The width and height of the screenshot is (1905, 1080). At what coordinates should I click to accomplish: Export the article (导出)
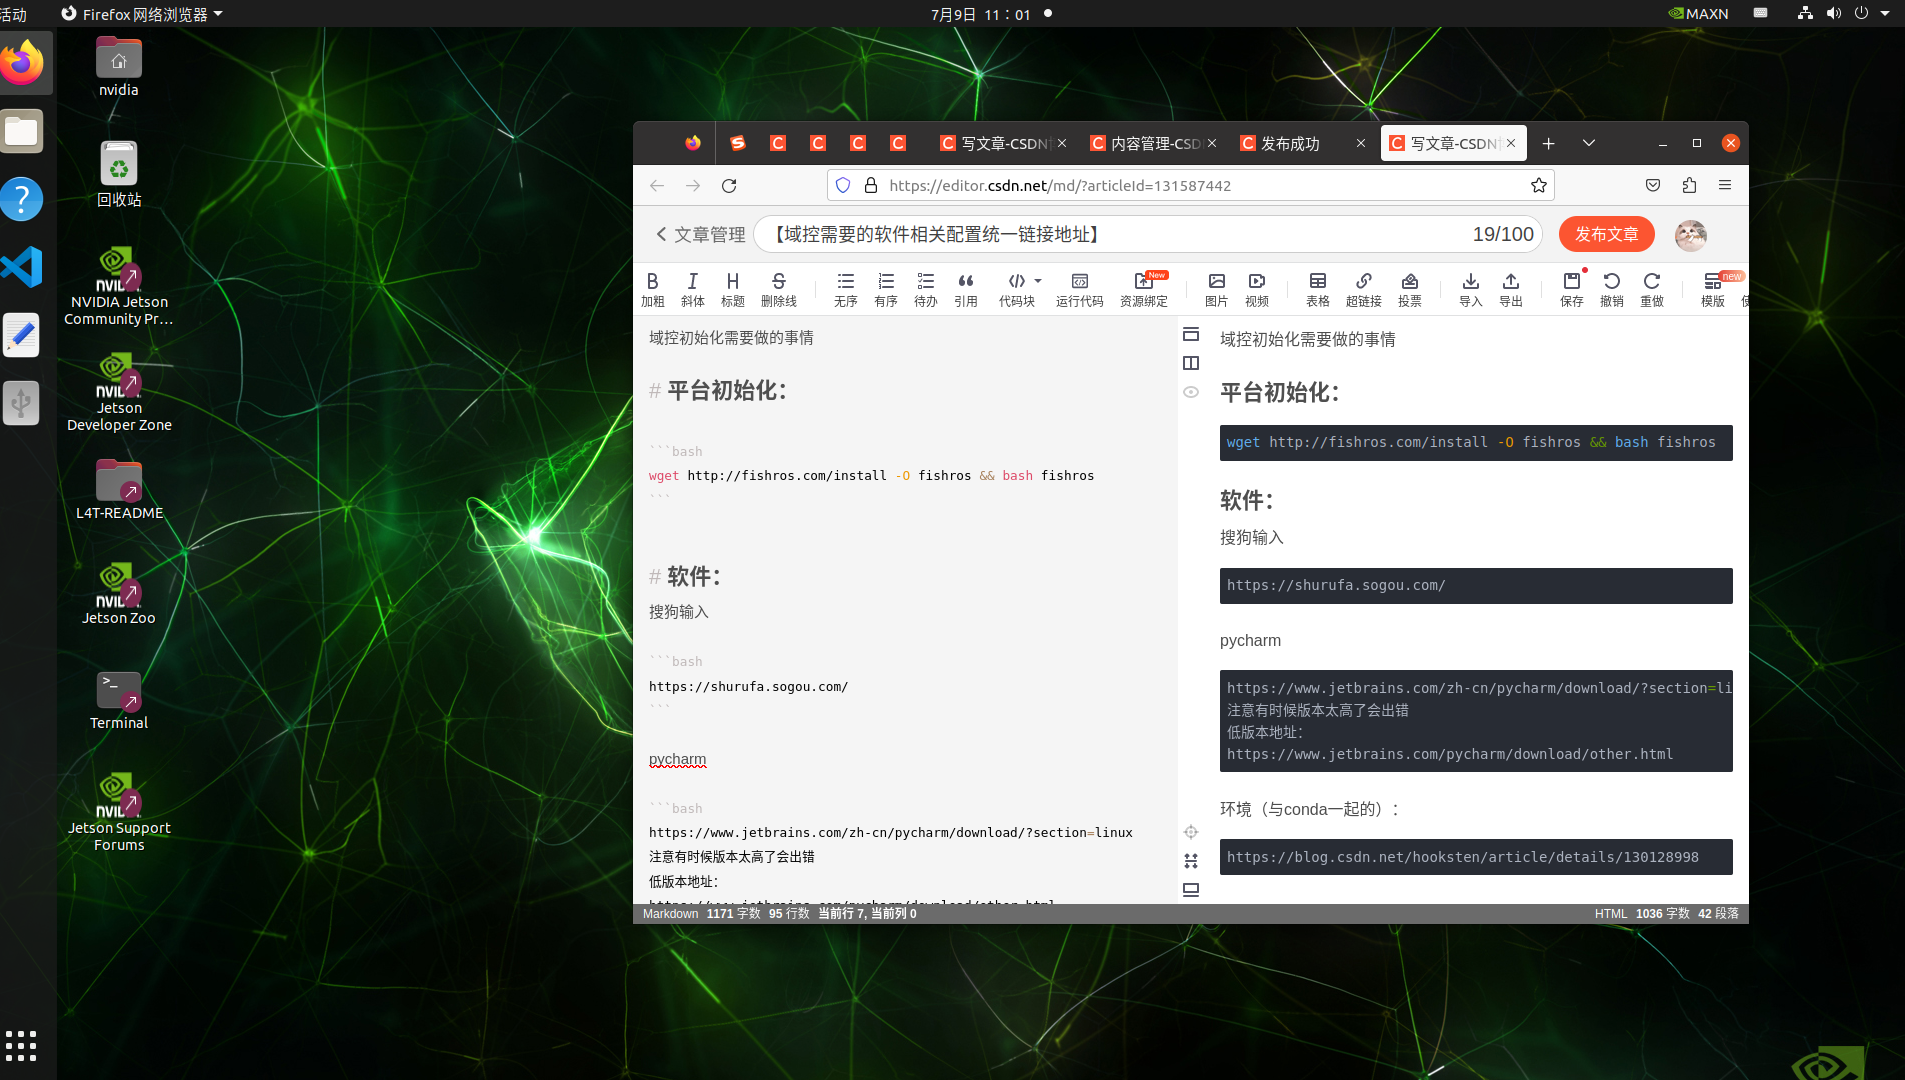coord(1511,289)
